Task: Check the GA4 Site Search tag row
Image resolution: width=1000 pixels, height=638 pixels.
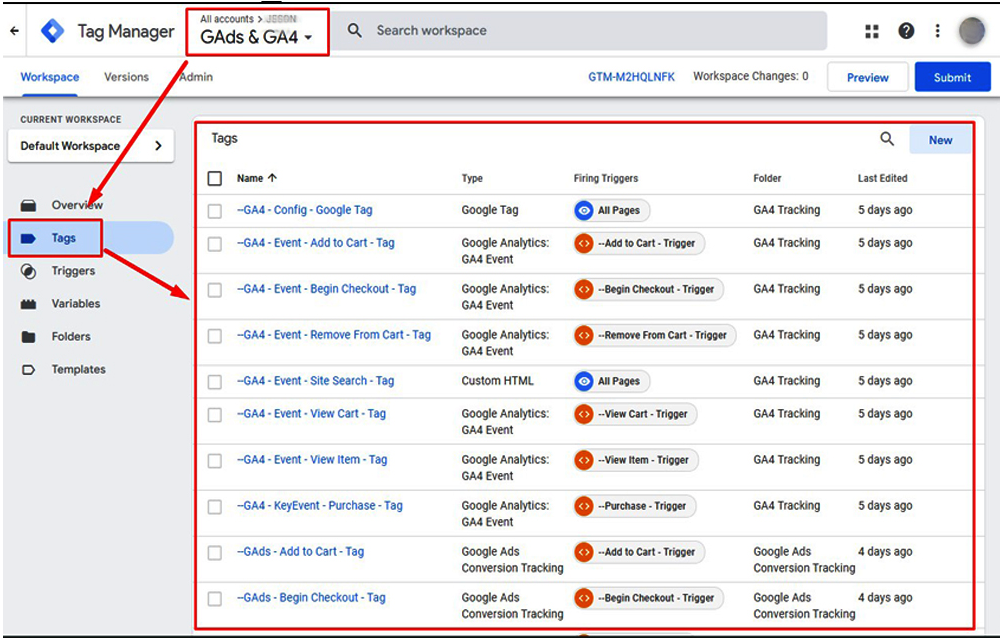Action: click(x=215, y=382)
